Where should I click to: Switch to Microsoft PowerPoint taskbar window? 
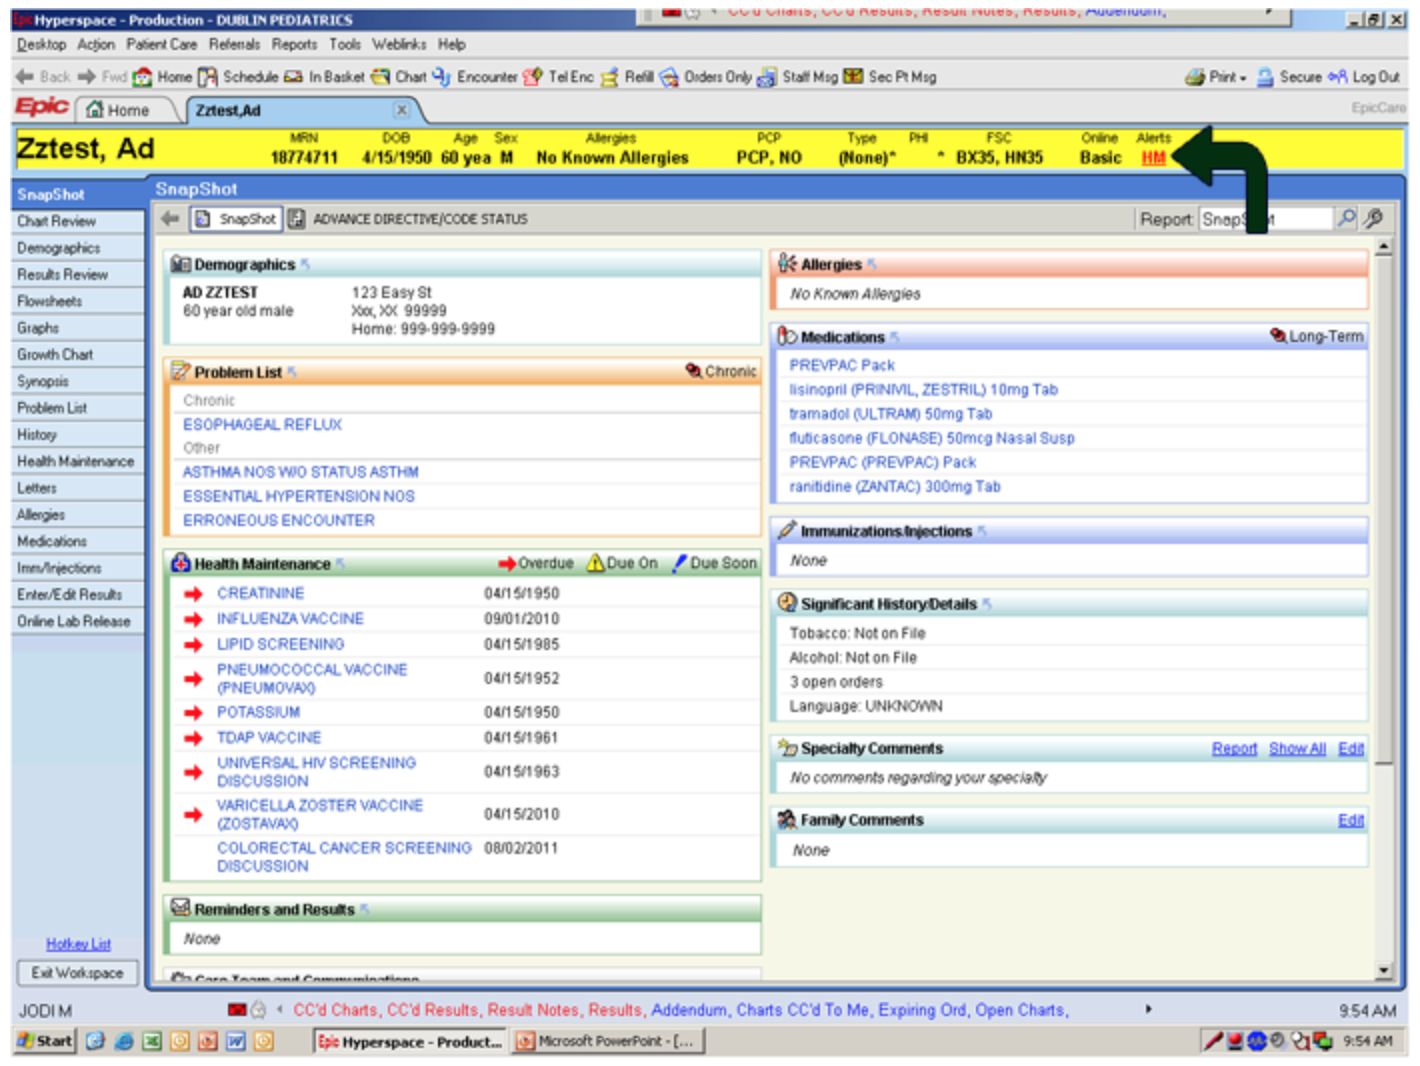point(608,1041)
